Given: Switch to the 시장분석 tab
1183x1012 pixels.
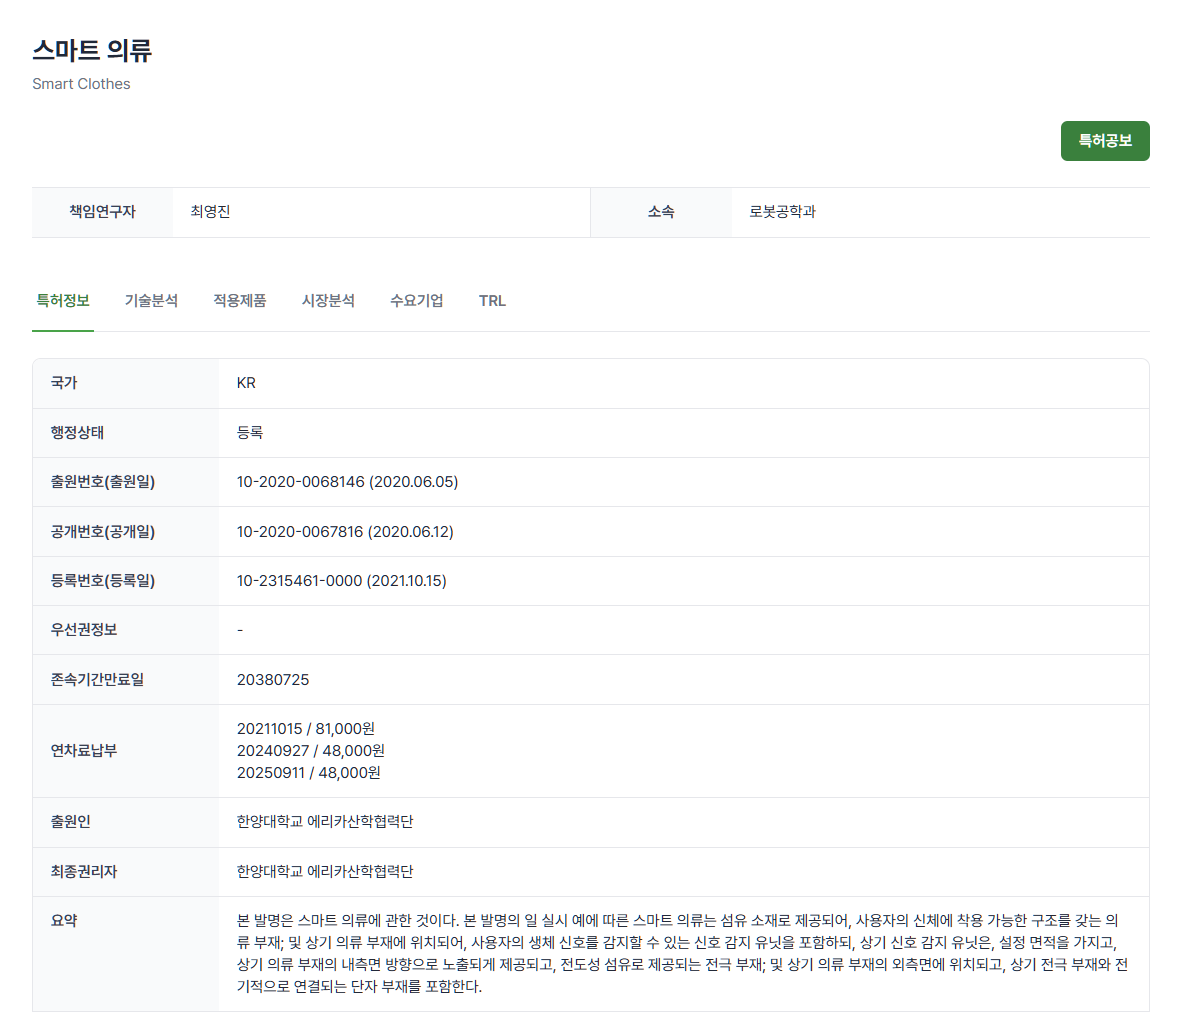Looking at the screenshot, I should tap(328, 300).
